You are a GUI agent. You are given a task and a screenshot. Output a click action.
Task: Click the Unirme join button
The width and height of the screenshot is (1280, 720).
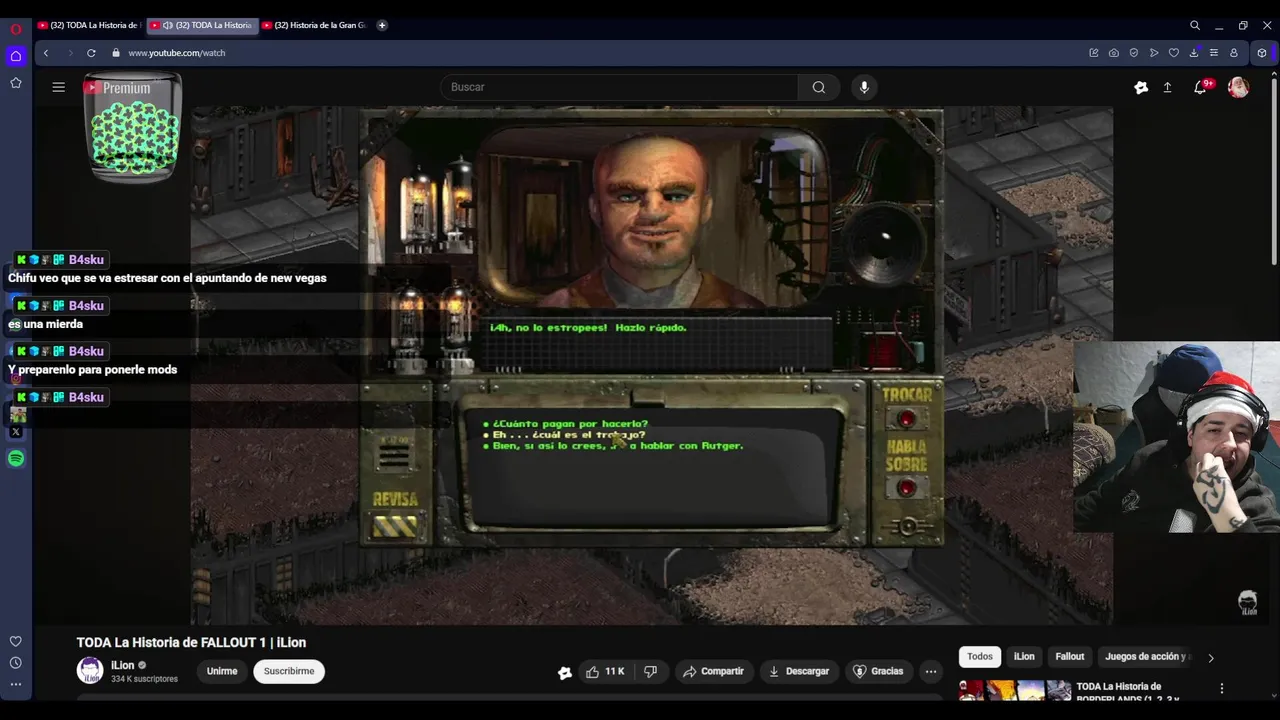pyautogui.click(x=222, y=671)
